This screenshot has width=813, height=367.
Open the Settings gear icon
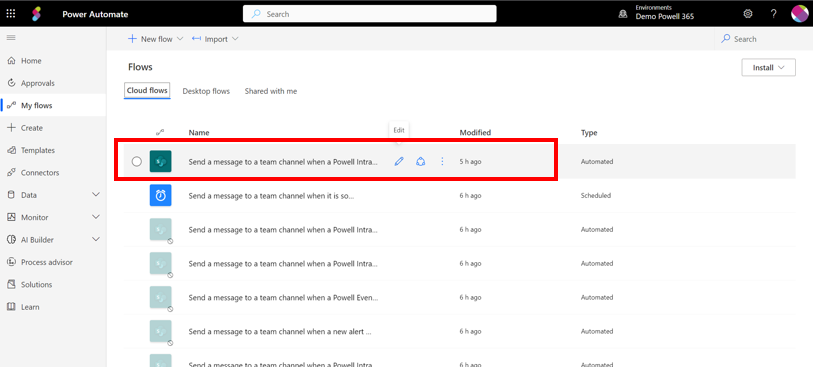click(748, 14)
